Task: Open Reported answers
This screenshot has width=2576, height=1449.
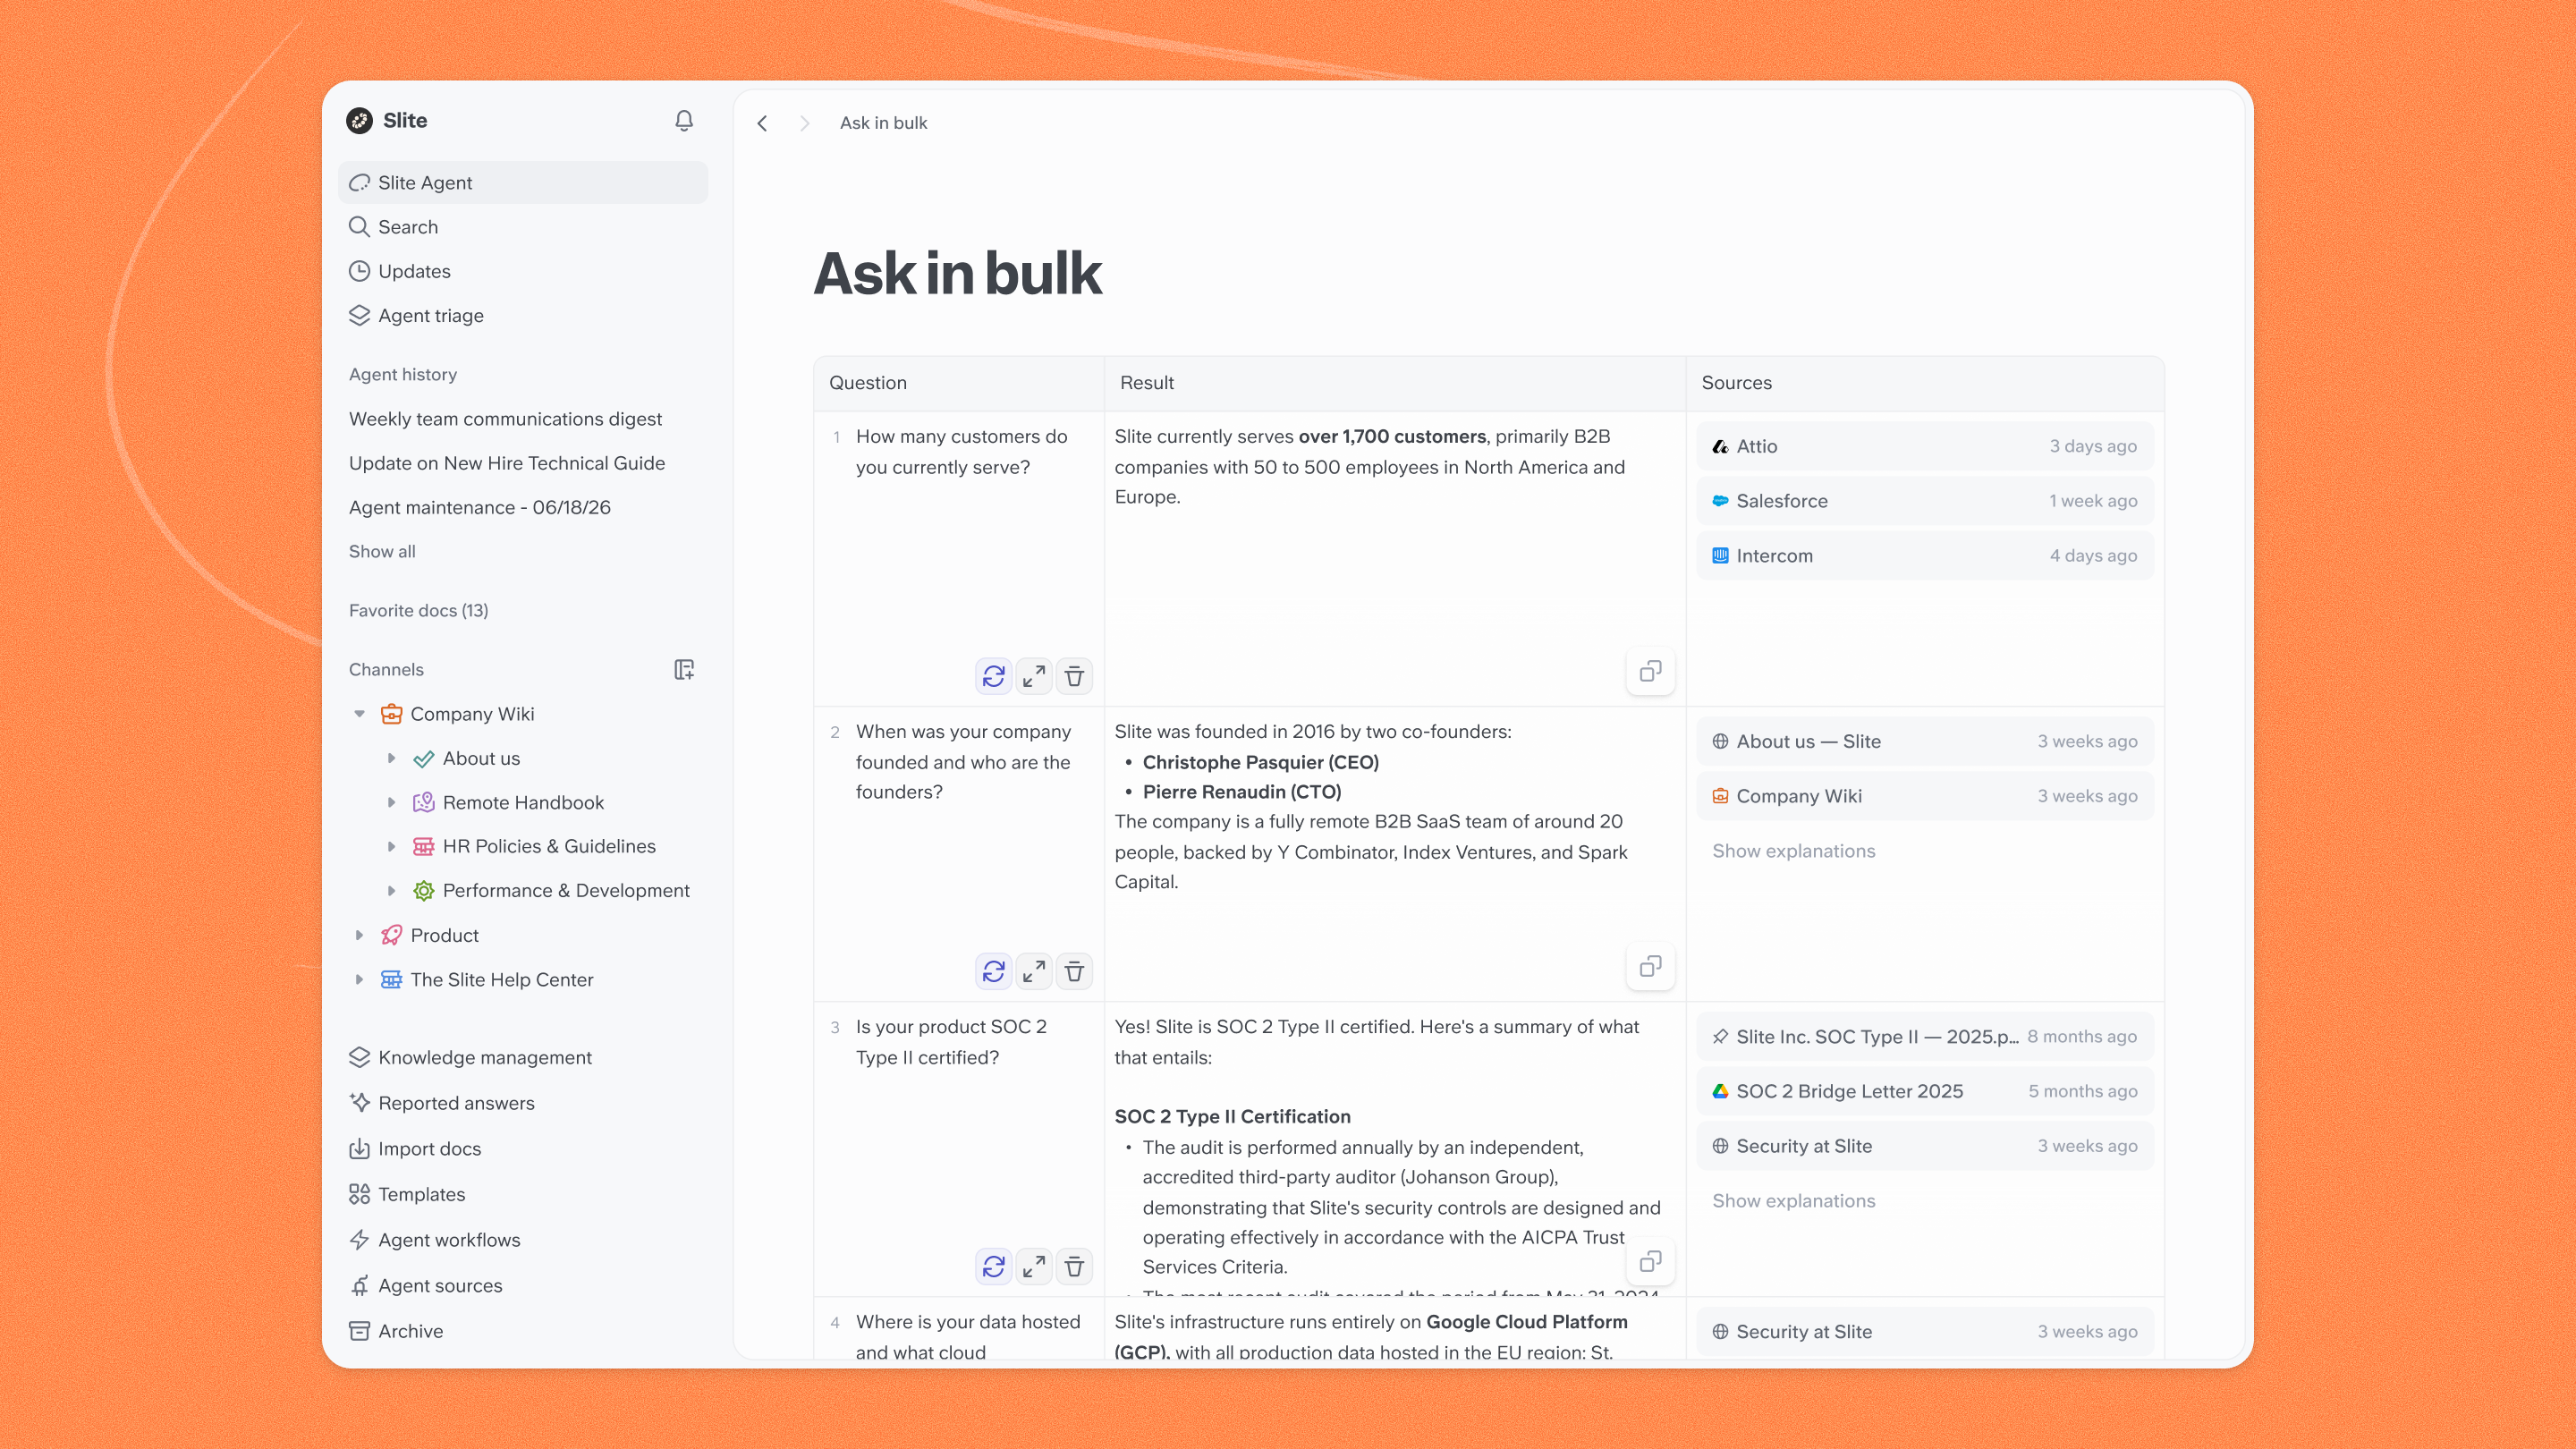Action: click(523, 1103)
